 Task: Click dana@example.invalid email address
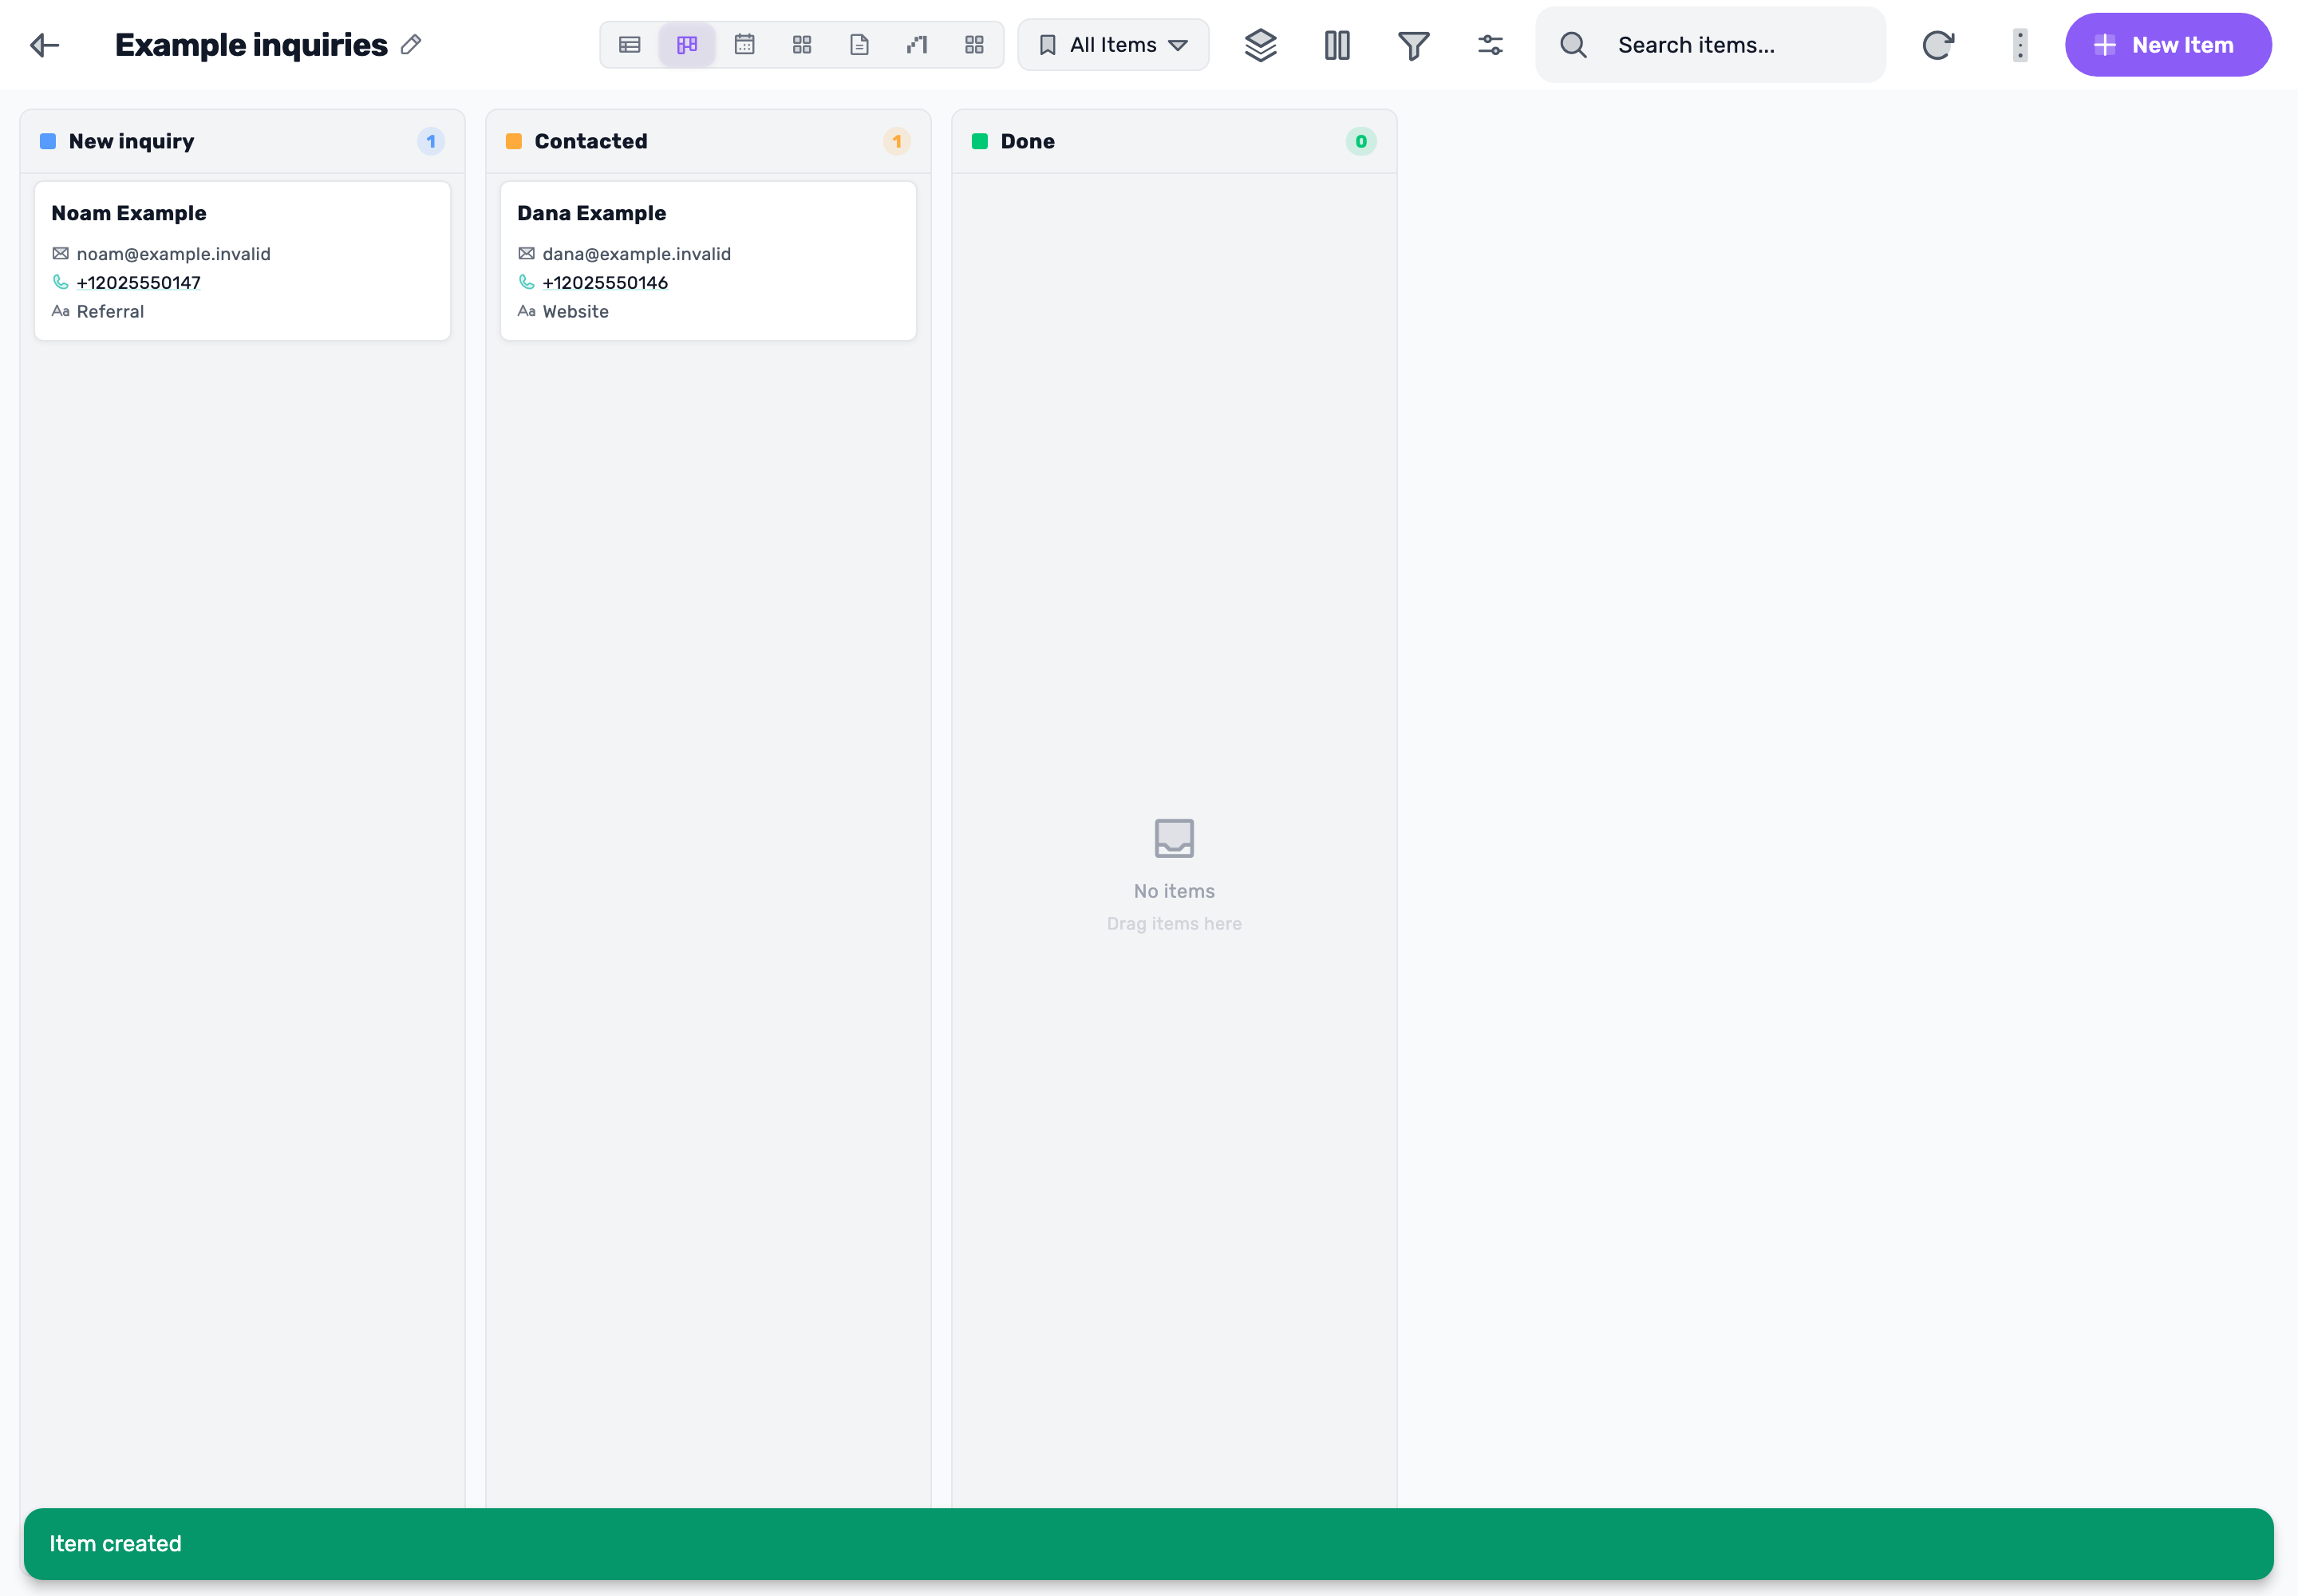pyautogui.click(x=637, y=254)
